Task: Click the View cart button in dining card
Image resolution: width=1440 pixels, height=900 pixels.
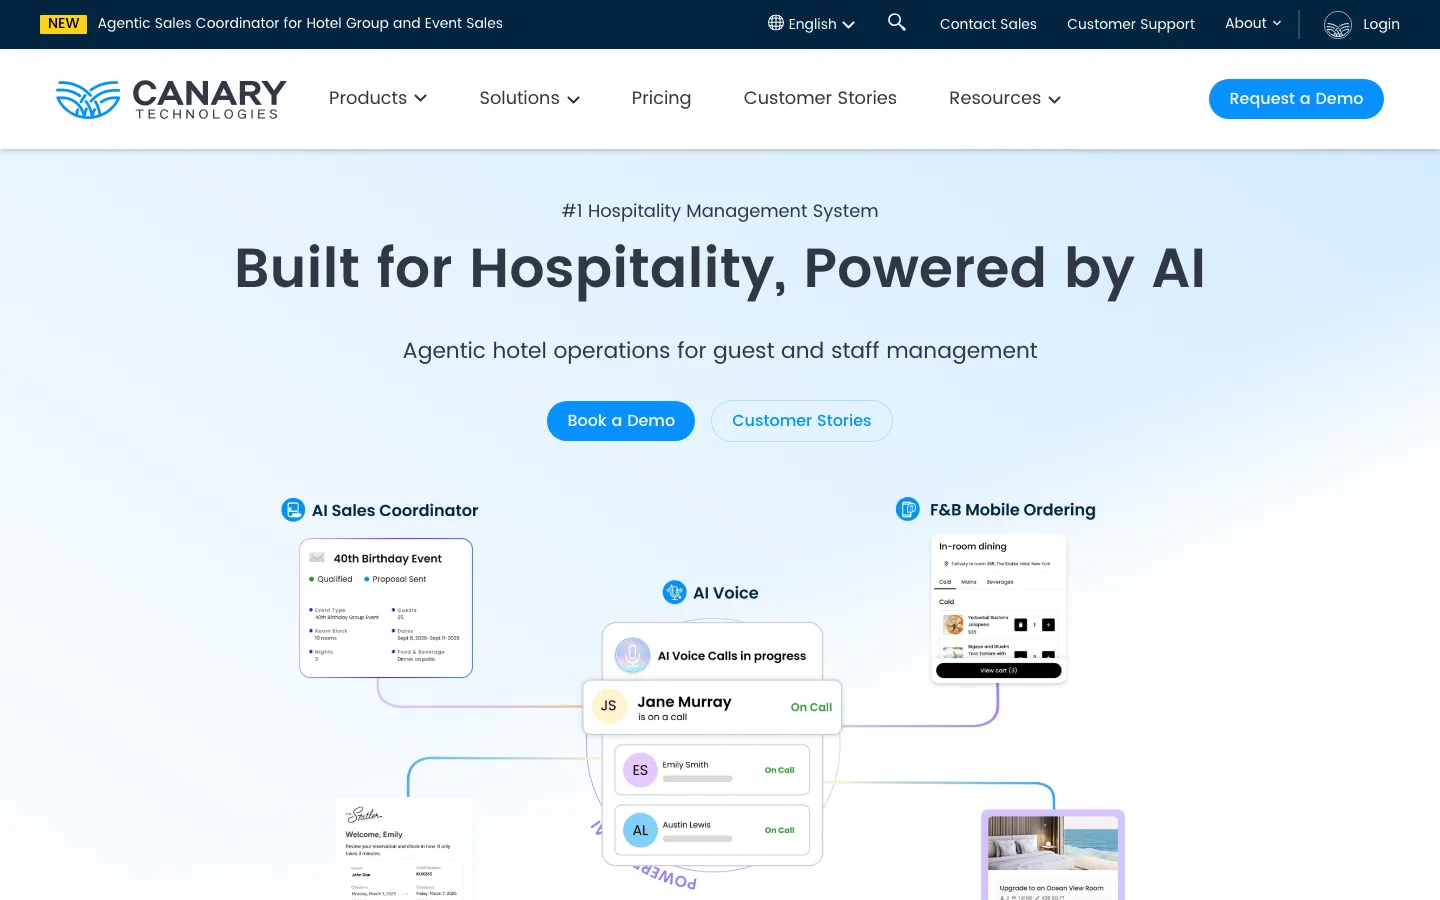Action: click(999, 670)
